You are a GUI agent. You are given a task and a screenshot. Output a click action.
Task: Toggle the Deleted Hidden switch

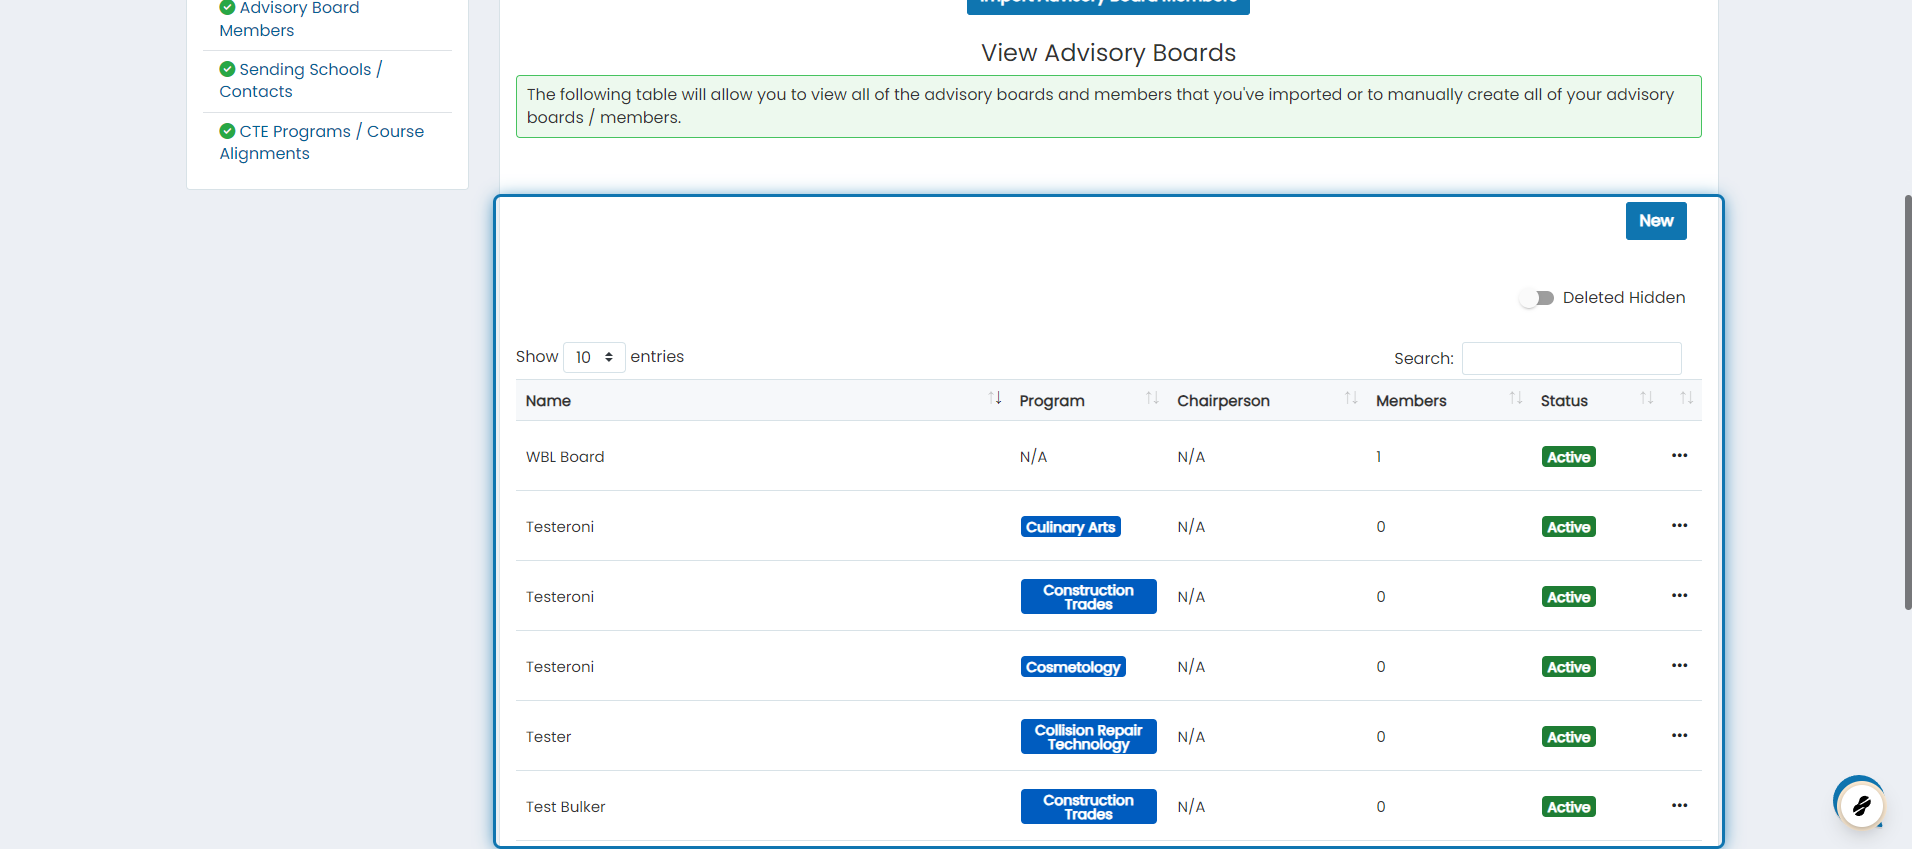pyautogui.click(x=1537, y=298)
